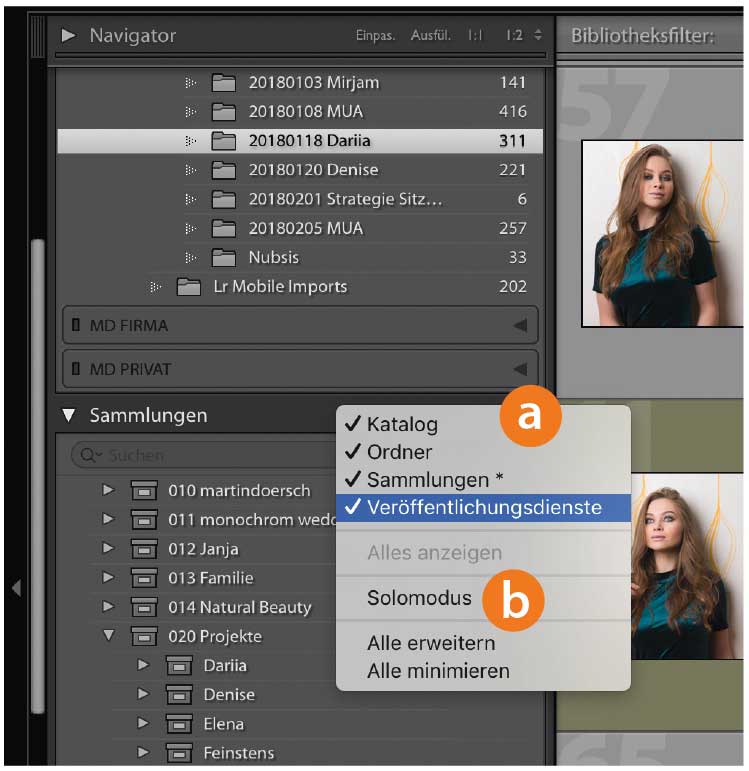749x771 pixels.
Task: Expand the MD FIRMA volume arrow
Action: [520, 325]
